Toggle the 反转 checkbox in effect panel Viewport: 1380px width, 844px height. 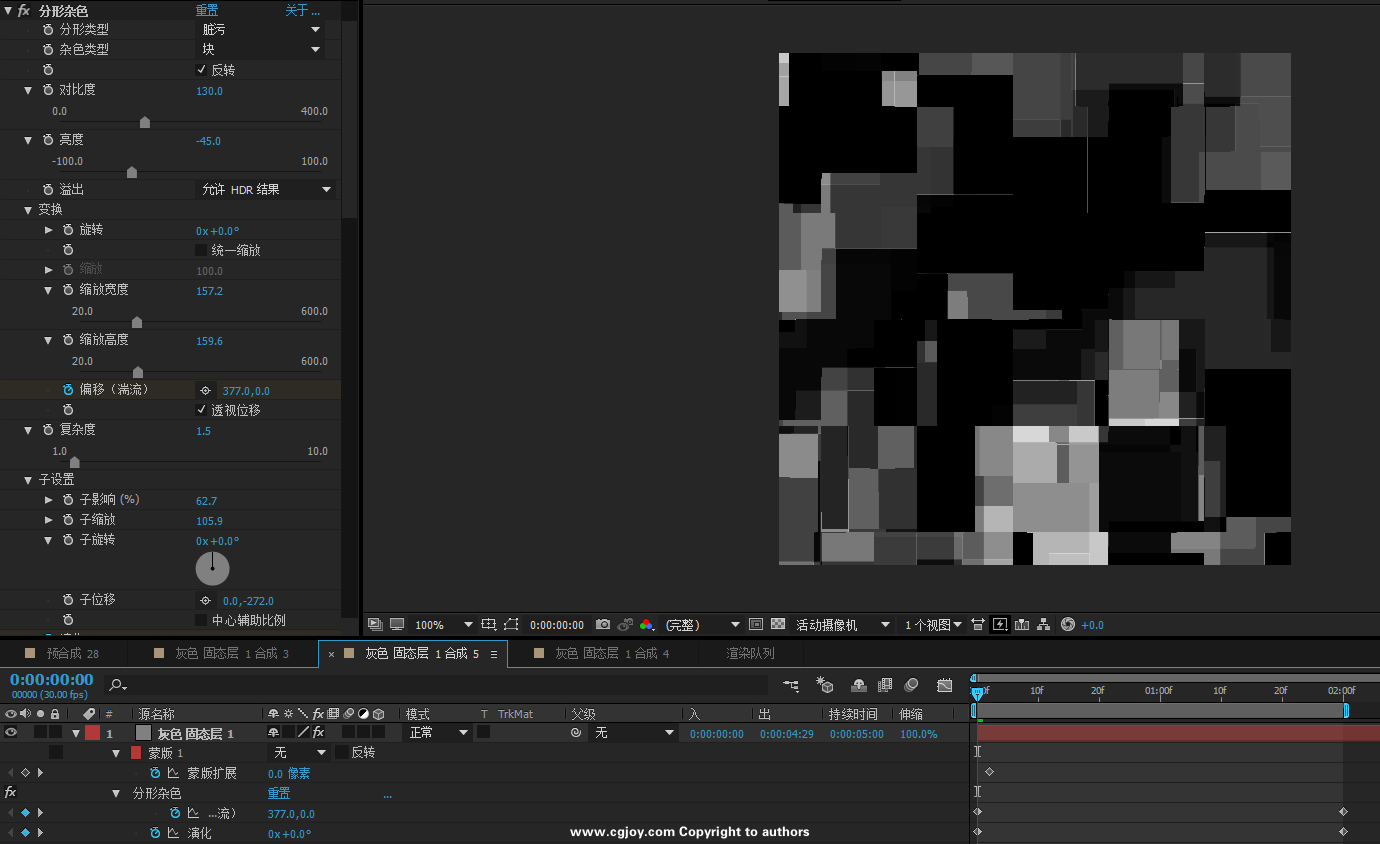[x=201, y=70]
